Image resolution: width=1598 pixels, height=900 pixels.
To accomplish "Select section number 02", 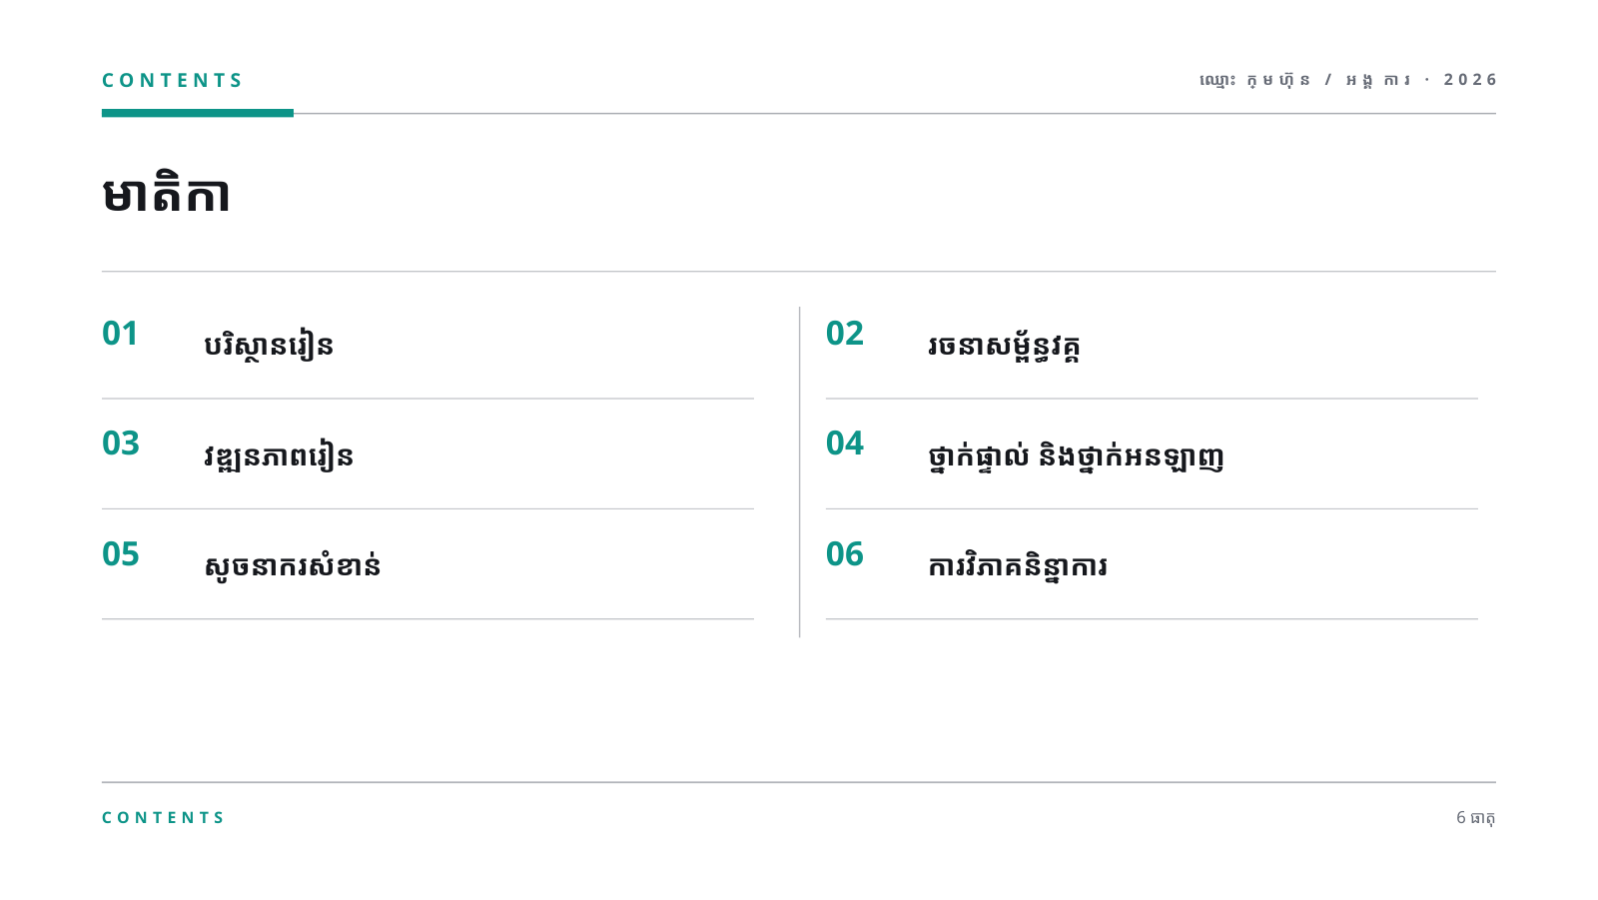I will coord(844,333).
